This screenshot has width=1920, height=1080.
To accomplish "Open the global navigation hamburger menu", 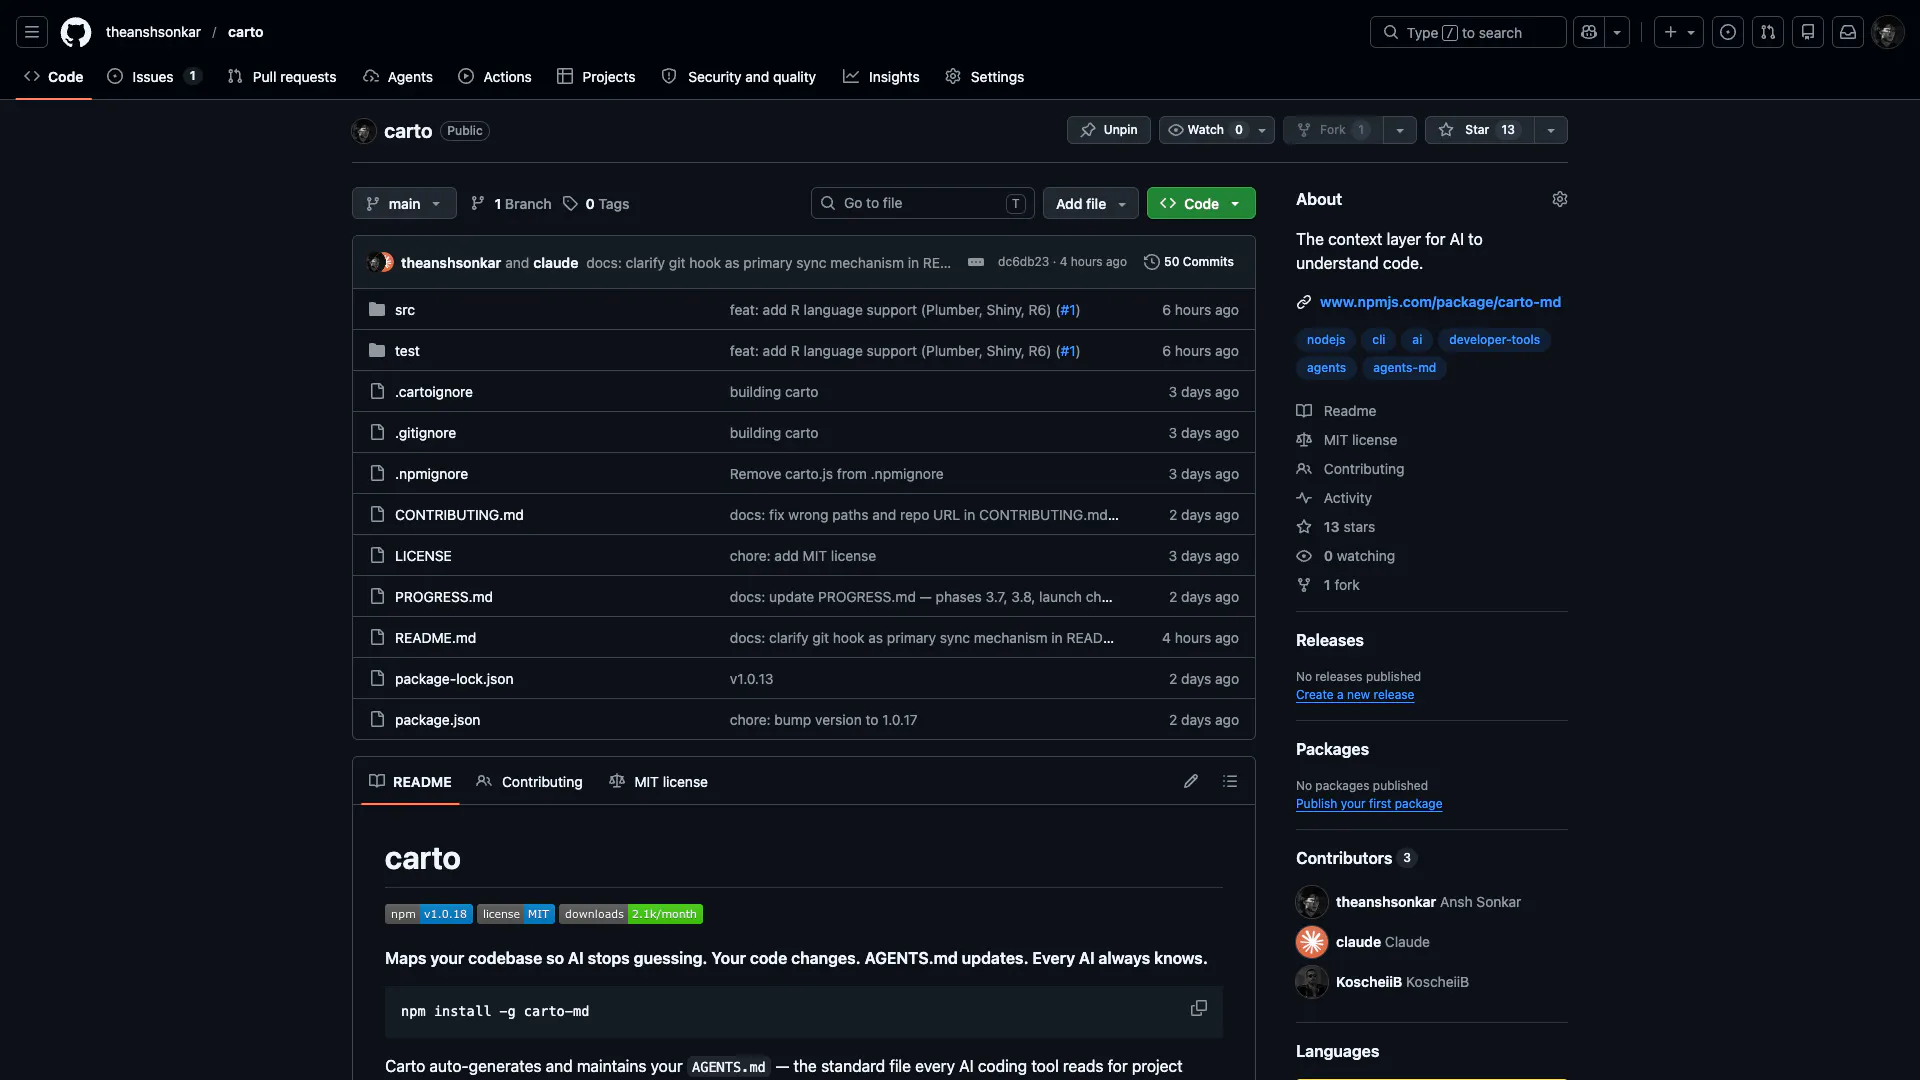I will click(32, 32).
